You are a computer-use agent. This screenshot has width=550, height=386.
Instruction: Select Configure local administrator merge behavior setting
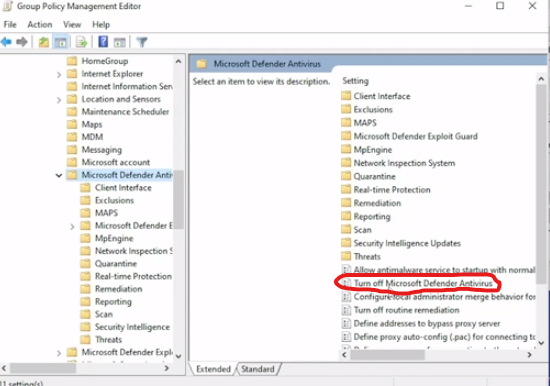pos(444,297)
